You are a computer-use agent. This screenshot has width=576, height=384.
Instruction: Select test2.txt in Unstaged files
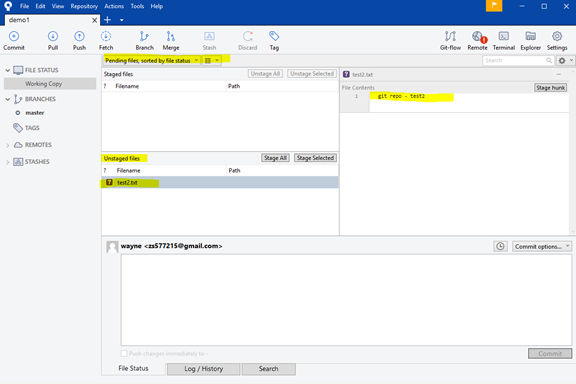pos(220,182)
